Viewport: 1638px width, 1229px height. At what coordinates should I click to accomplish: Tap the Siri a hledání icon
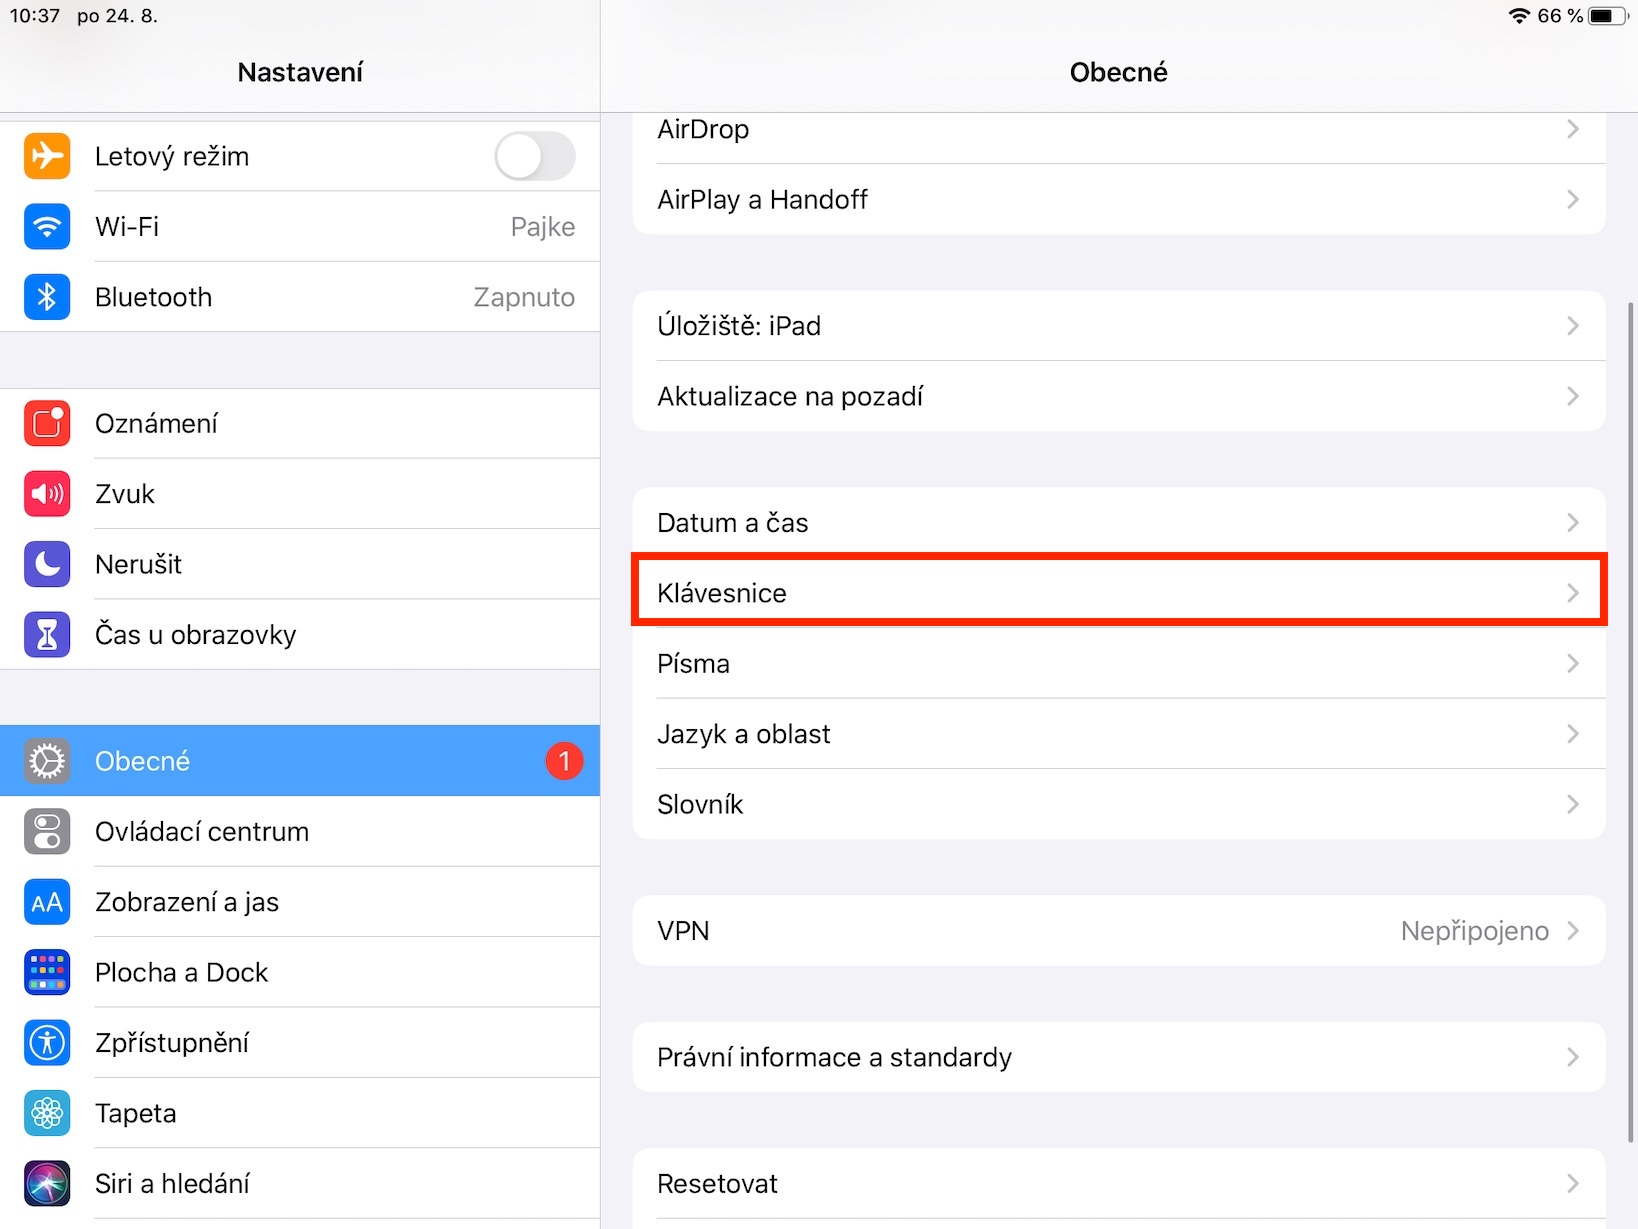(x=47, y=1184)
